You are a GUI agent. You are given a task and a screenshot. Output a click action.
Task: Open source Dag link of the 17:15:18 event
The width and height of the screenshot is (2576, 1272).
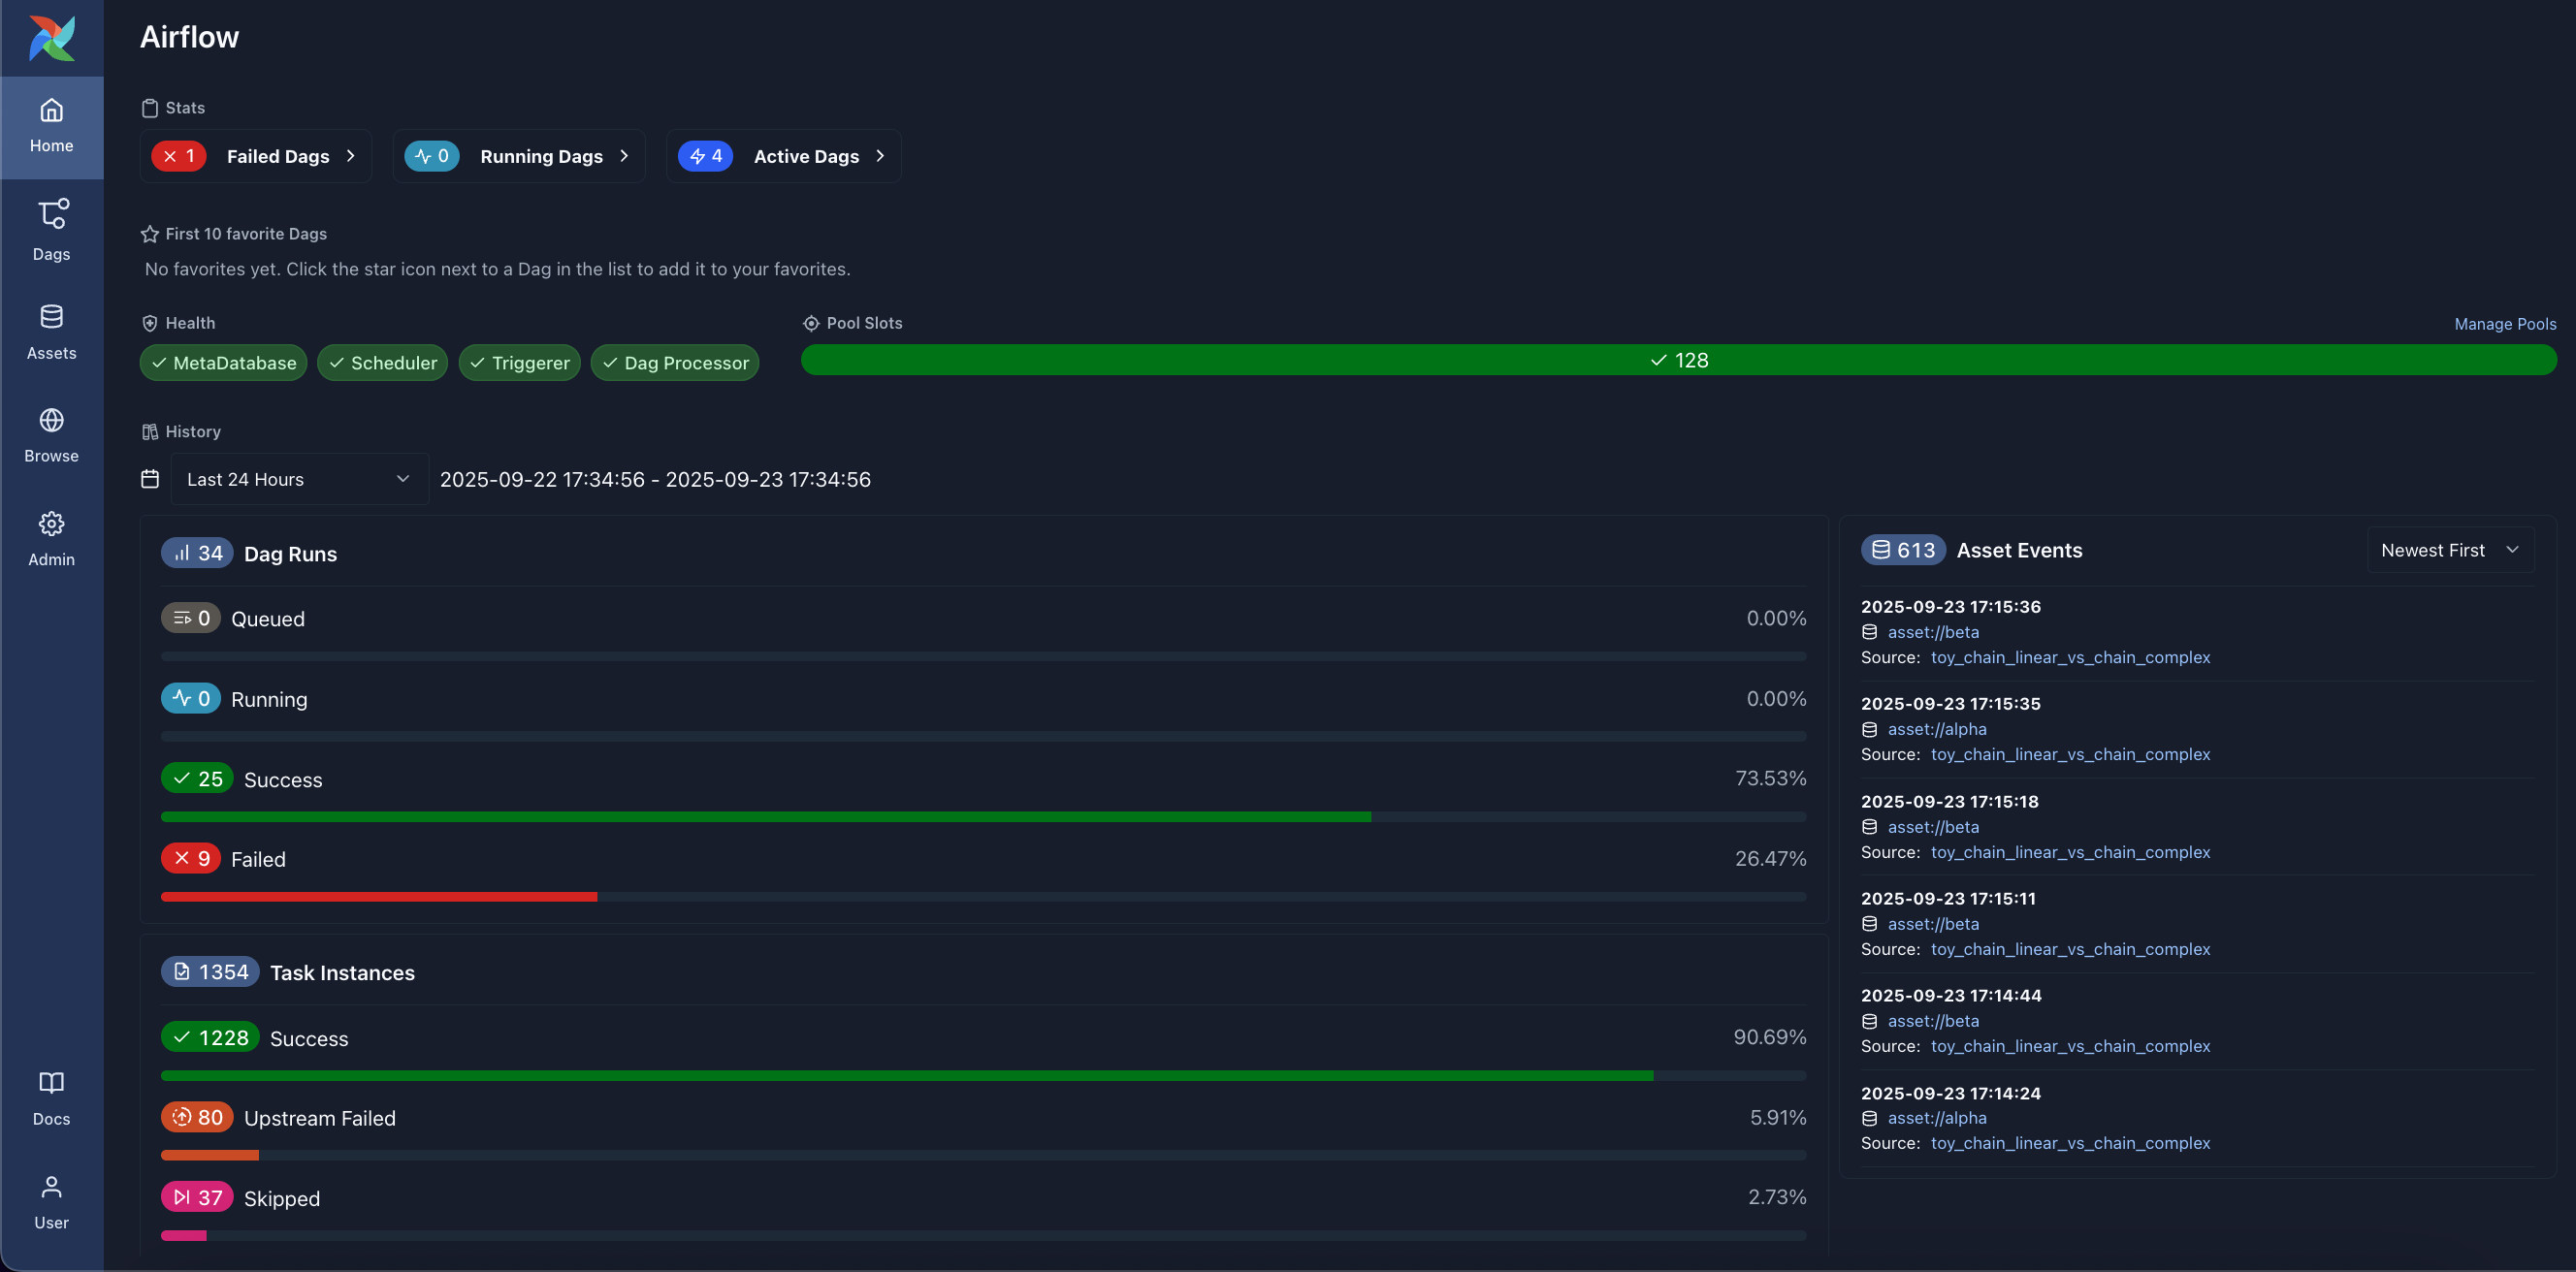click(2070, 852)
